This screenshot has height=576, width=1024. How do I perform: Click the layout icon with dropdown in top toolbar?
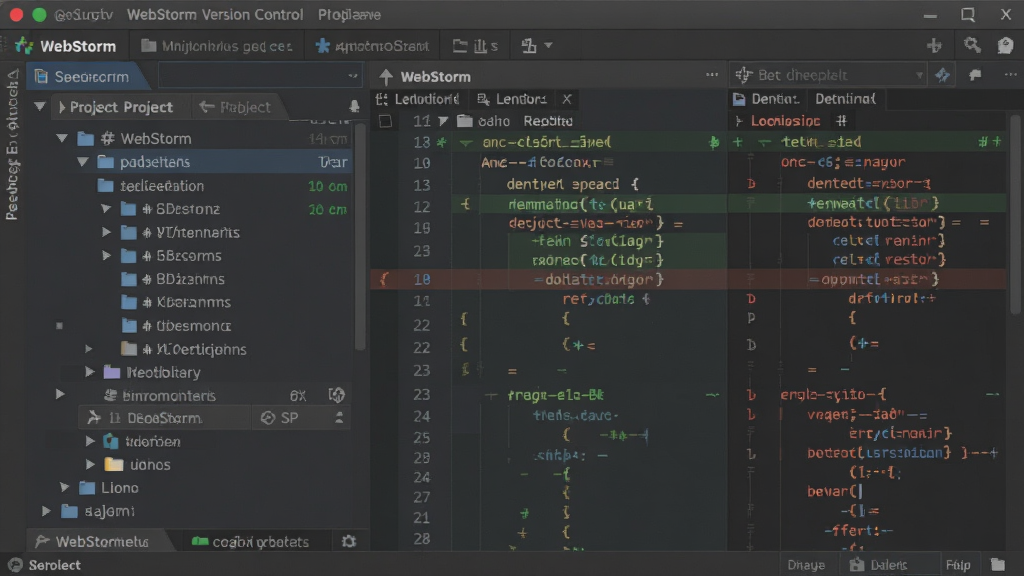coord(537,46)
